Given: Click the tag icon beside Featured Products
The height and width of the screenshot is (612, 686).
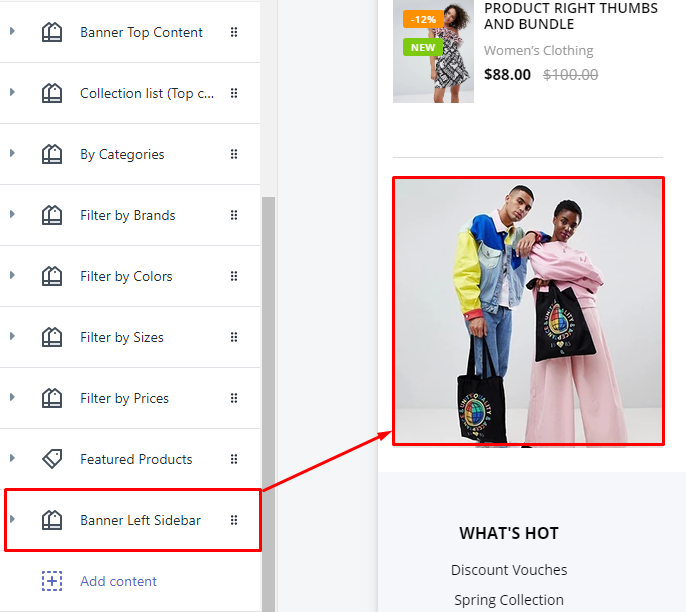Looking at the screenshot, I should [x=52, y=459].
